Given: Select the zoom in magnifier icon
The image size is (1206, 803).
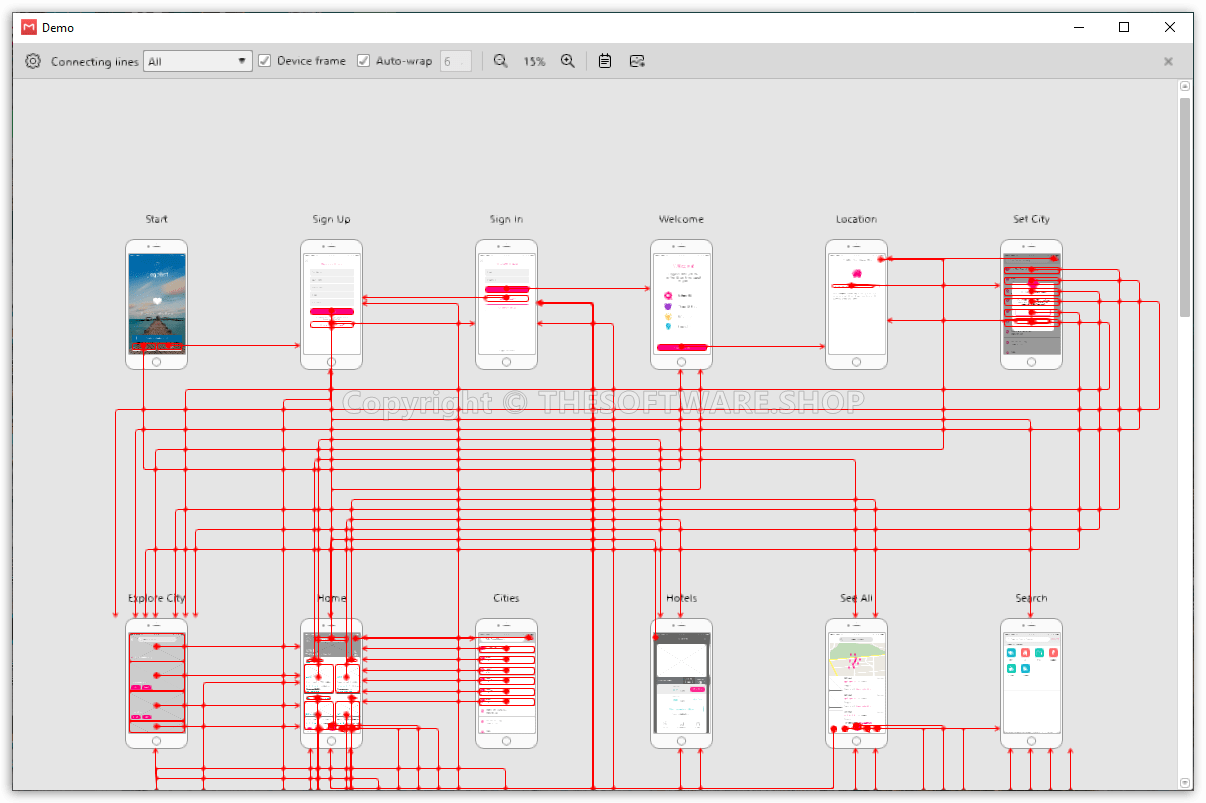Looking at the screenshot, I should click(568, 61).
